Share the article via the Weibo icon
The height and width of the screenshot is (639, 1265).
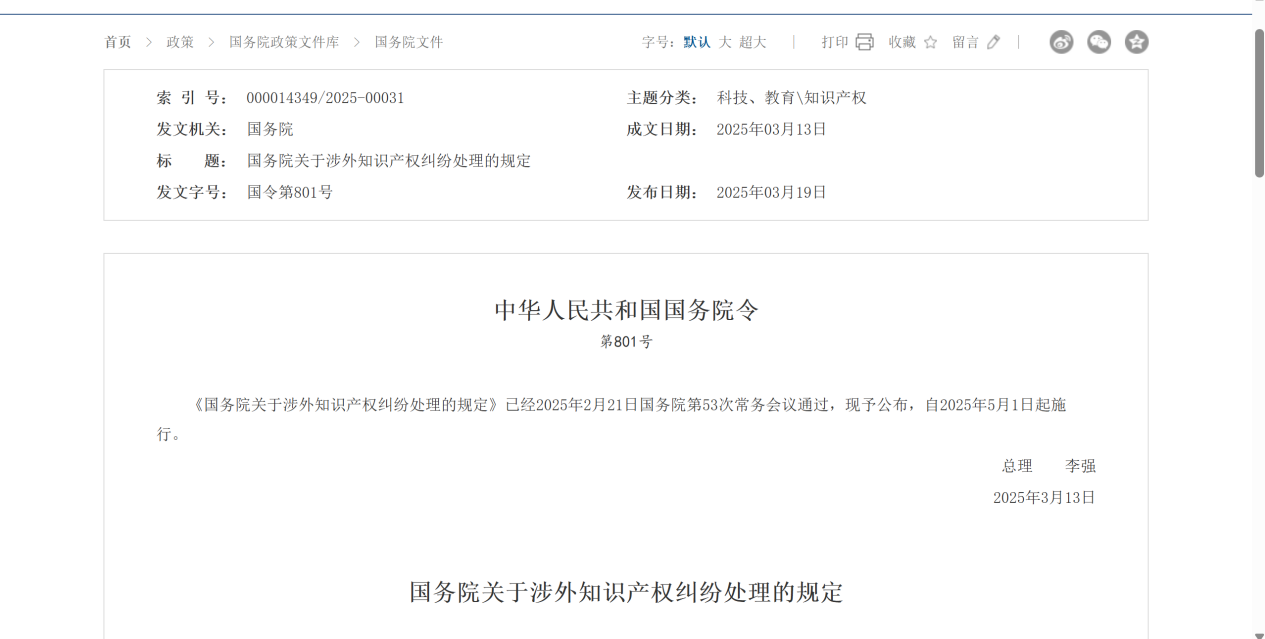(1061, 42)
